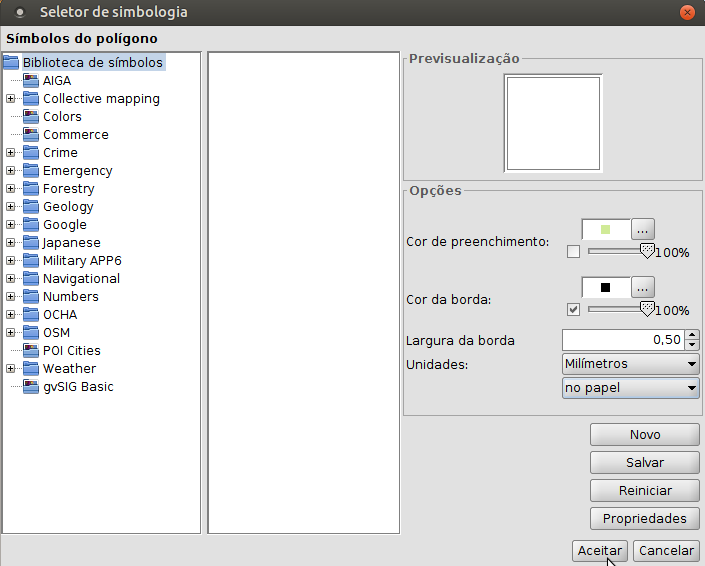Click the Weather folder icon
Image resolution: width=705 pixels, height=566 pixels.
pyautogui.click(x=30, y=369)
